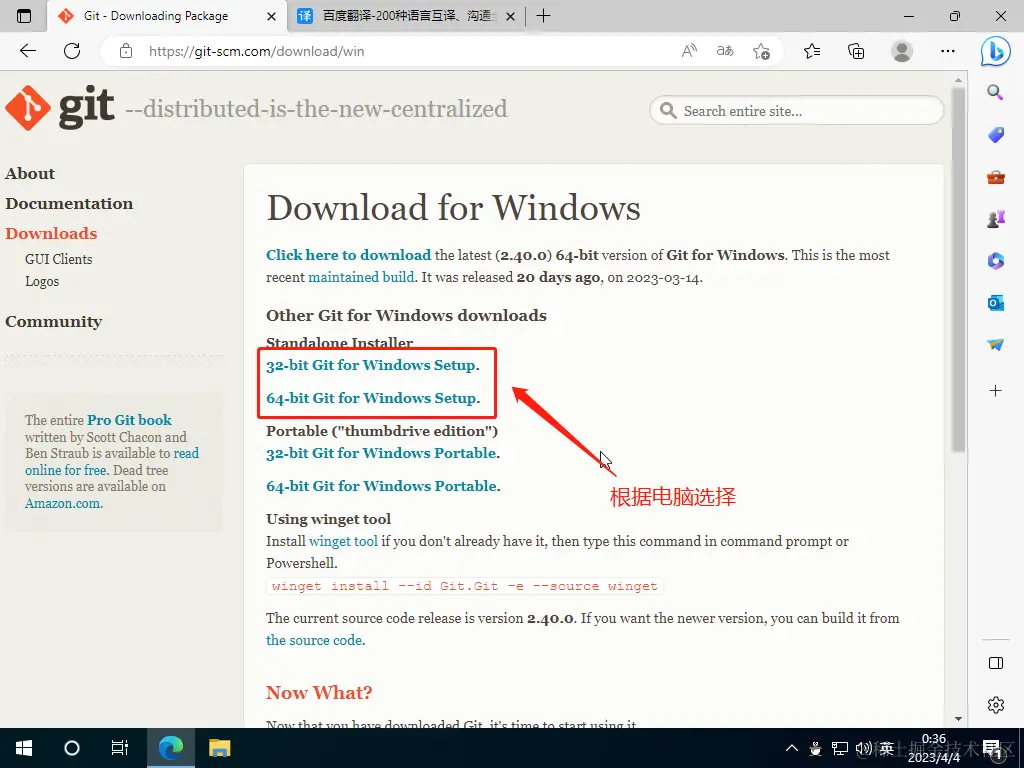The width and height of the screenshot is (1024, 768).
Task: Select the winget install command text
Action: pyautogui.click(x=464, y=586)
